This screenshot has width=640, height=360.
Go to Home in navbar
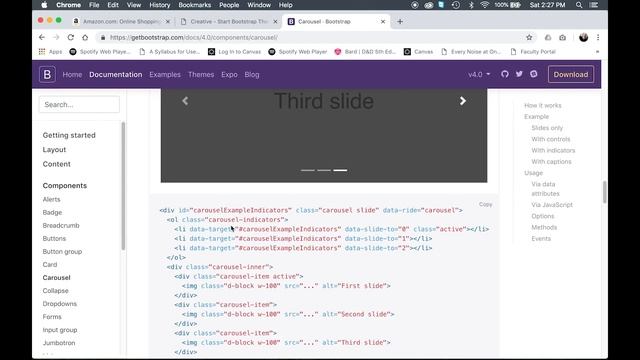coord(72,75)
